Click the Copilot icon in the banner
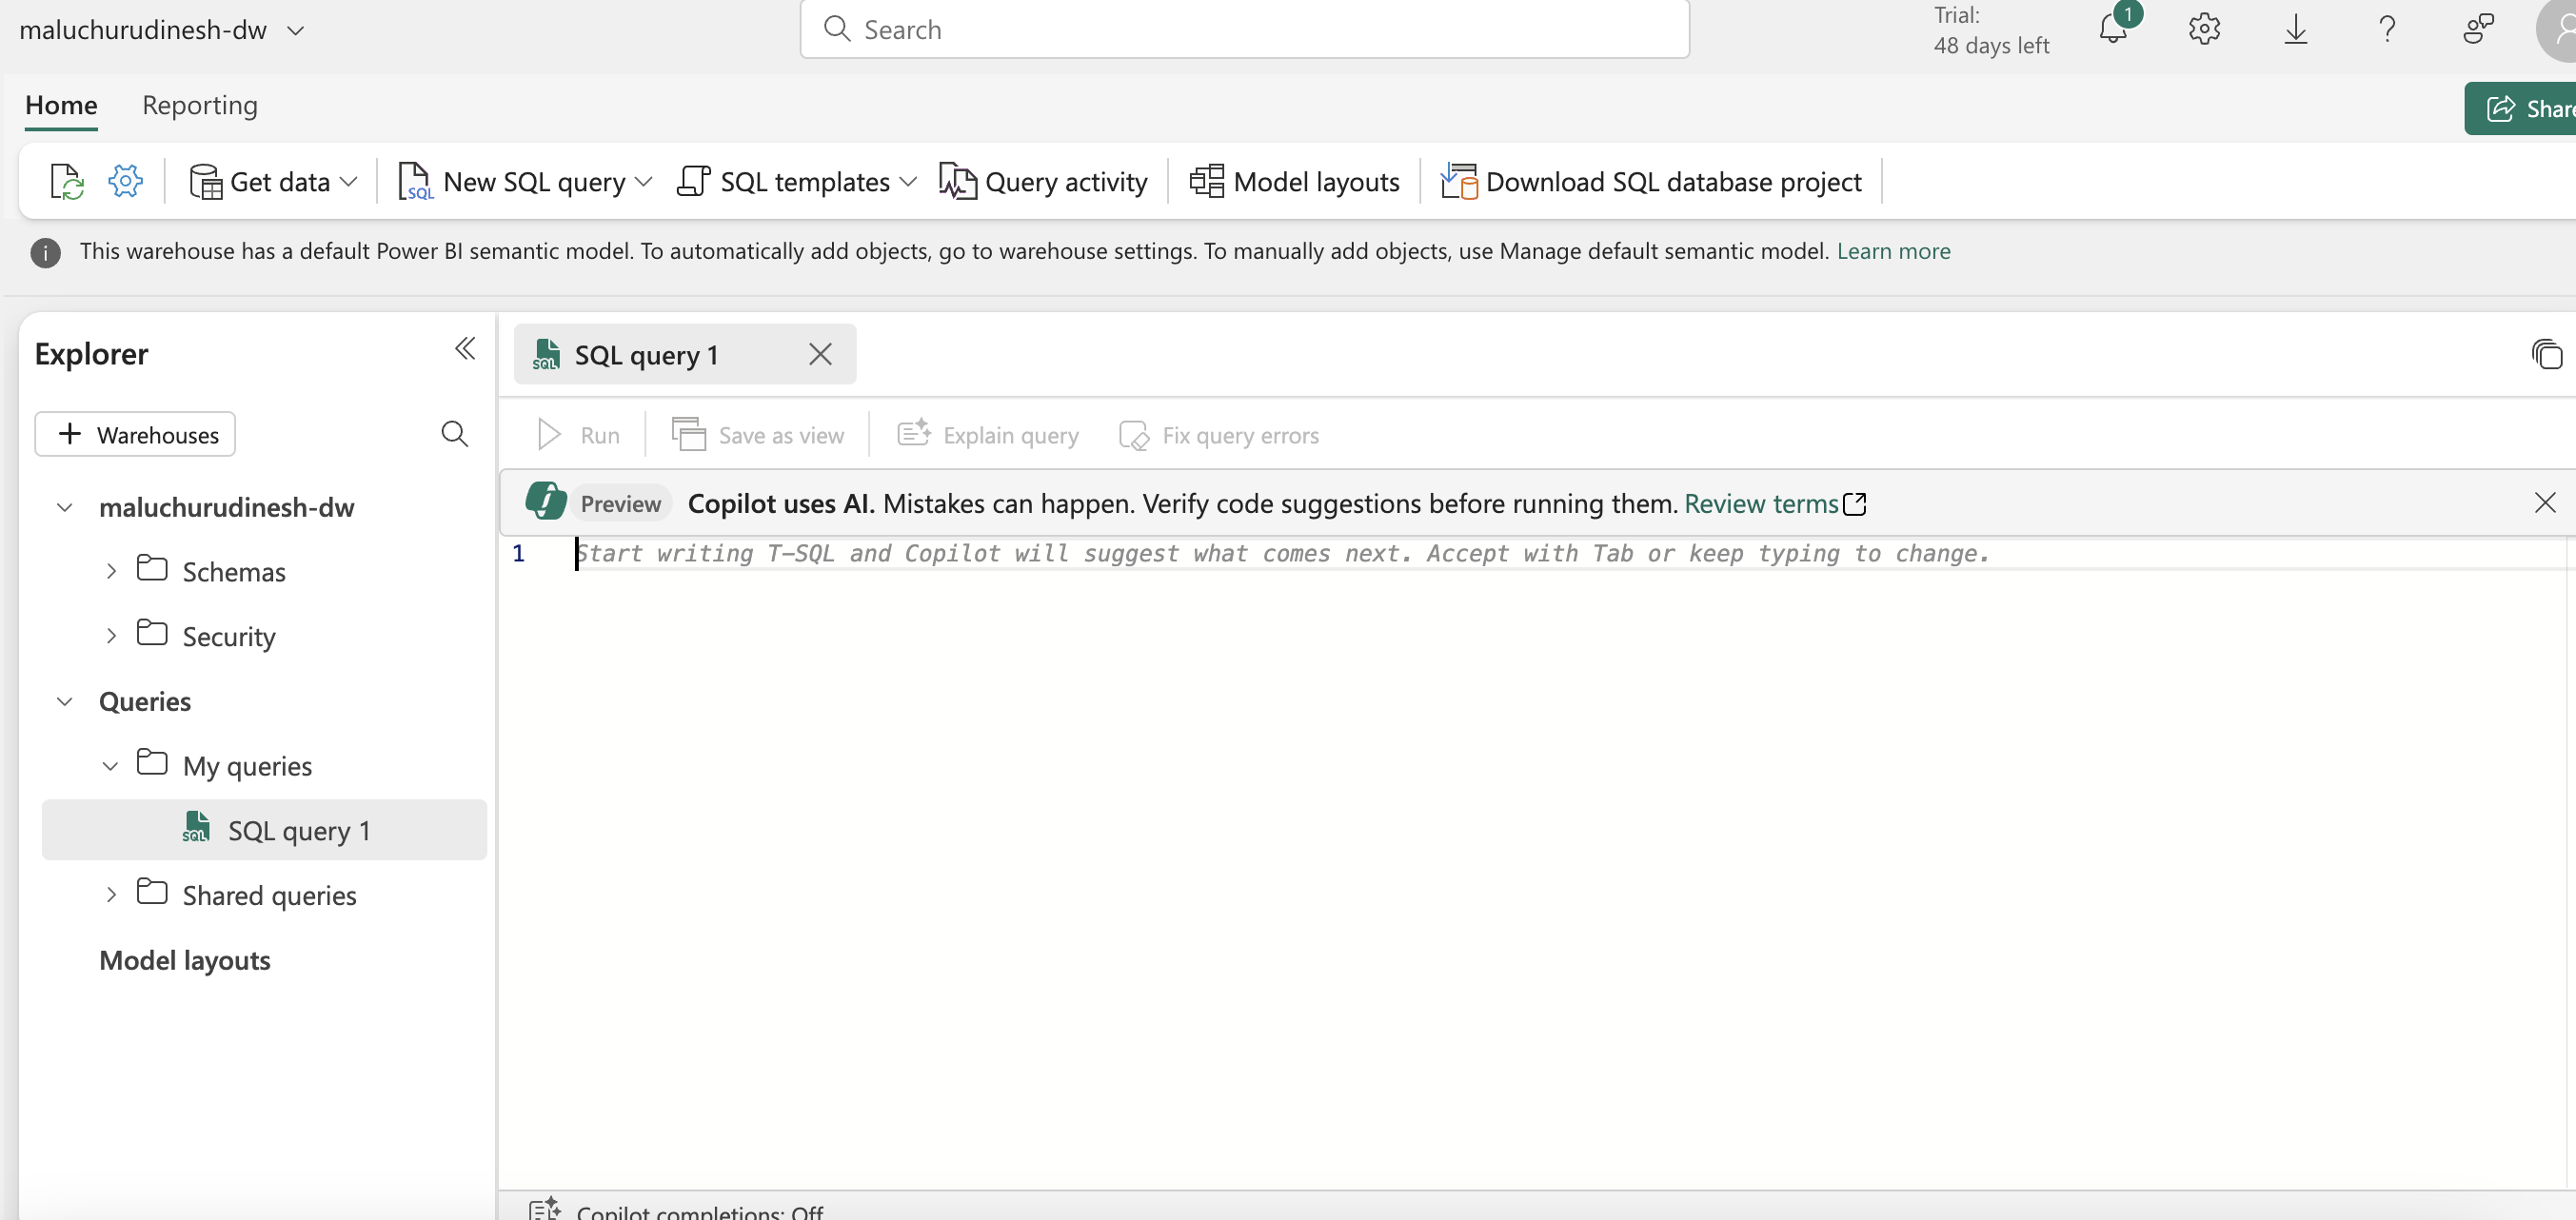The height and width of the screenshot is (1220, 2576). click(x=546, y=501)
